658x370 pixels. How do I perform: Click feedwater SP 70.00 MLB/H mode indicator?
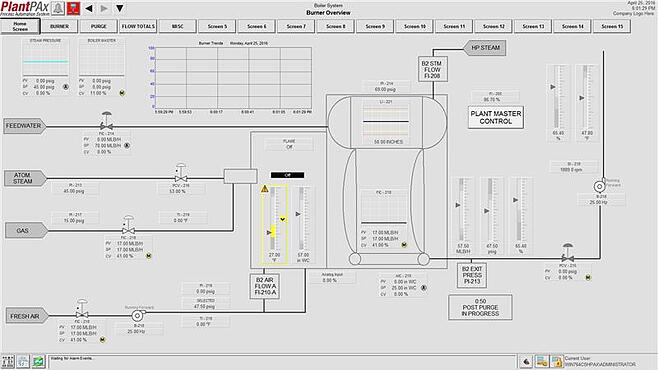tap(127, 146)
